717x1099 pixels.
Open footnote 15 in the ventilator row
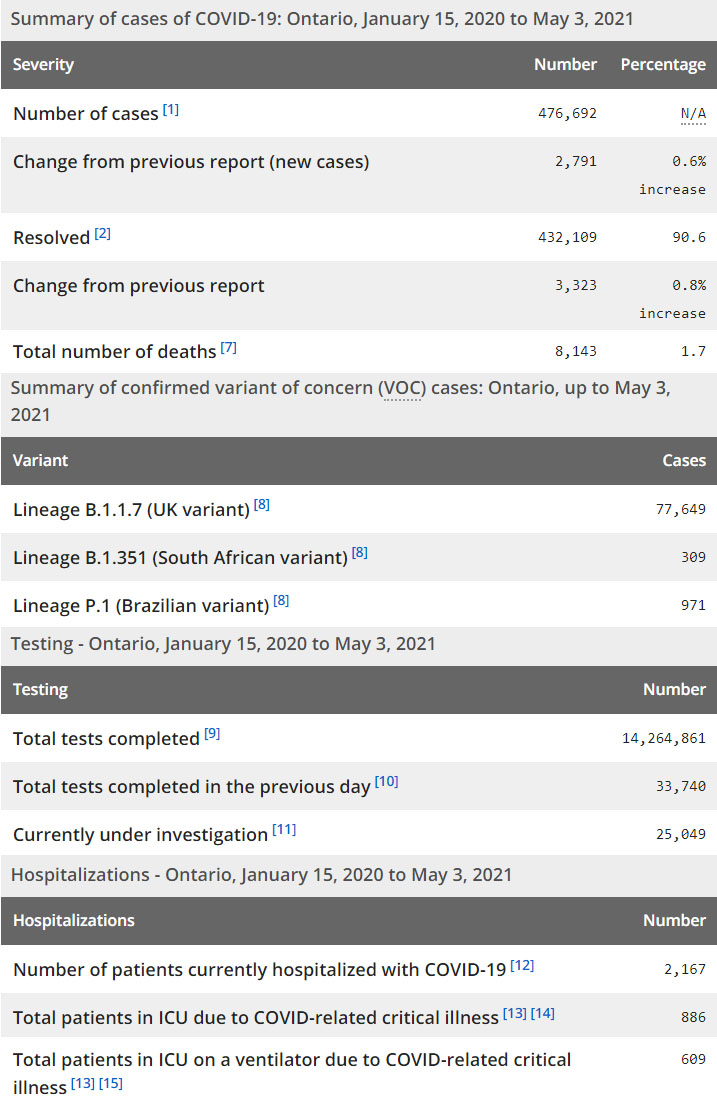pos(111,1083)
